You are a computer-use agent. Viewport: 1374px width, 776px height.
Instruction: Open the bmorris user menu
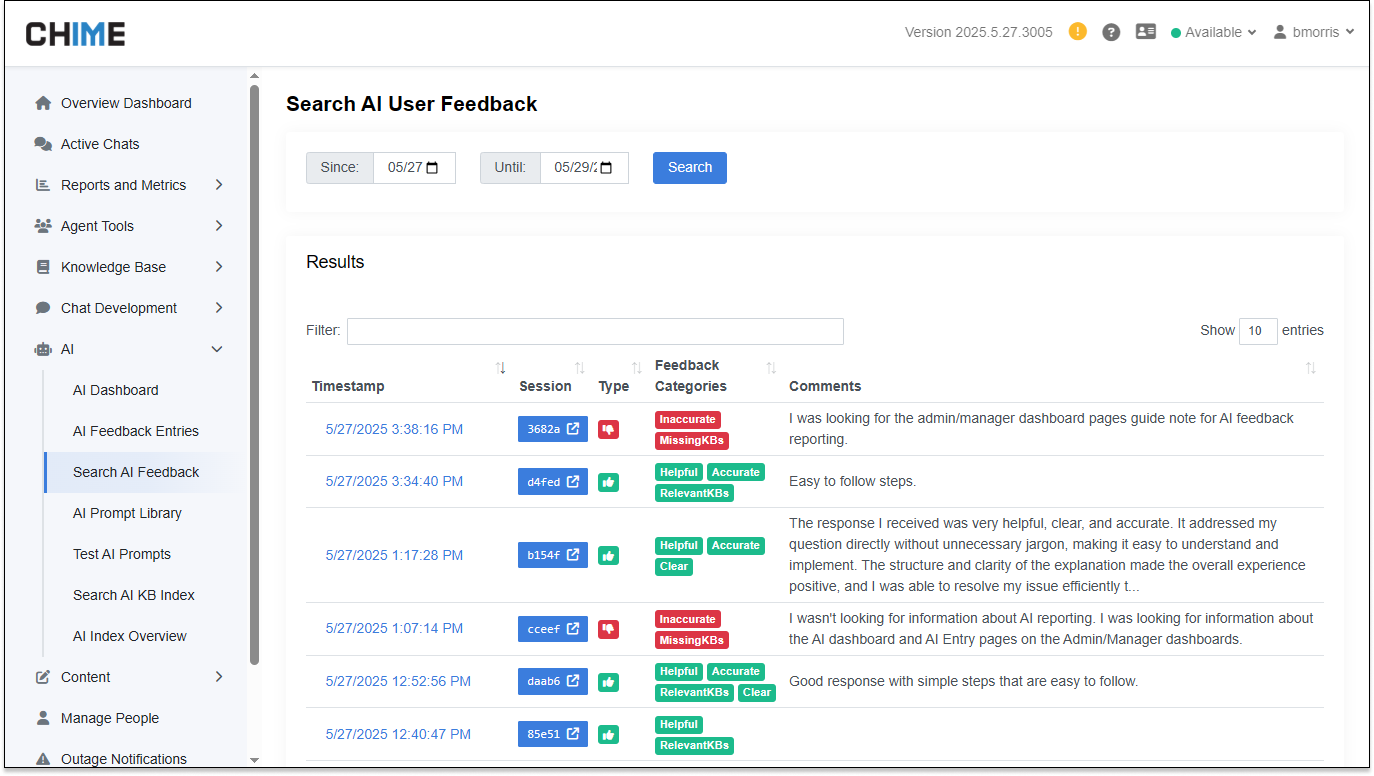pyautogui.click(x=1314, y=32)
